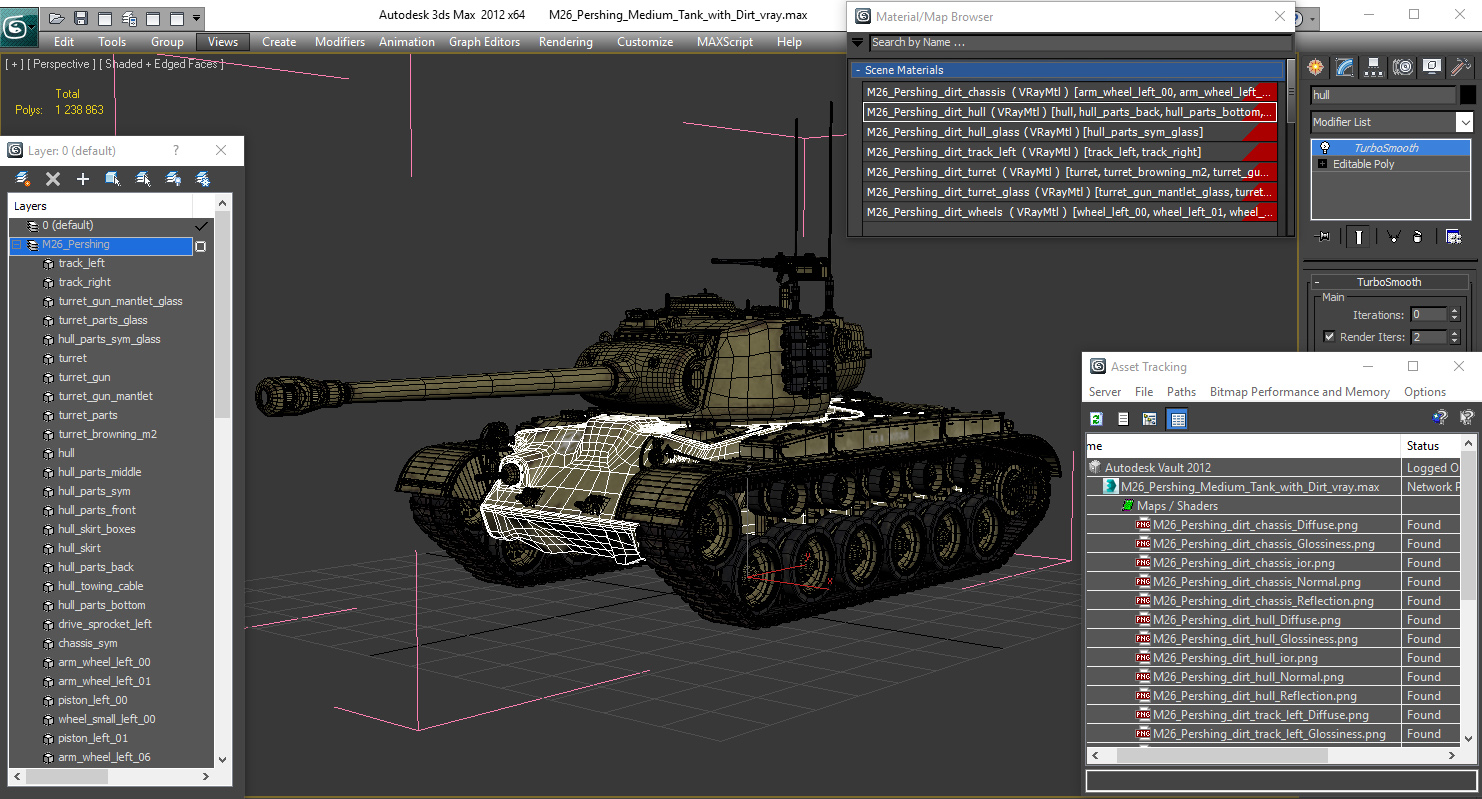Click the Layer dialog vertical scrollbar down arrow

tap(222, 760)
